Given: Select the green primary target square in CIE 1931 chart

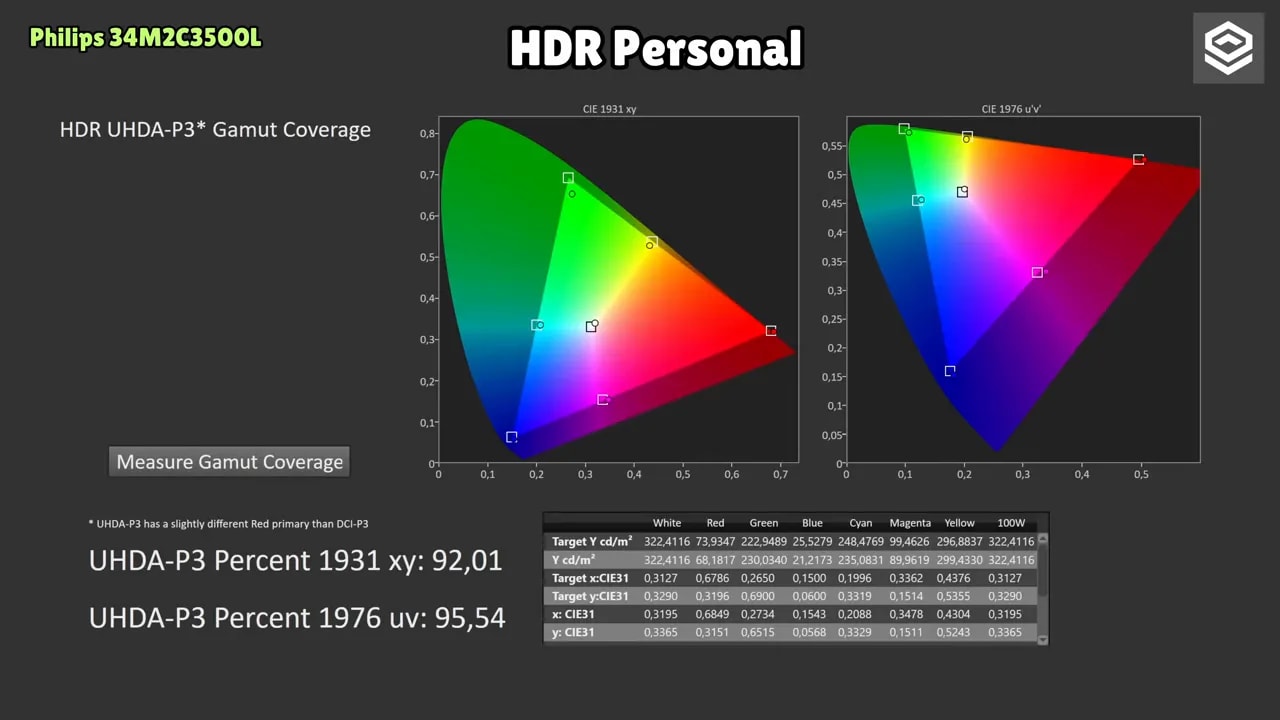Looking at the screenshot, I should pos(568,178).
